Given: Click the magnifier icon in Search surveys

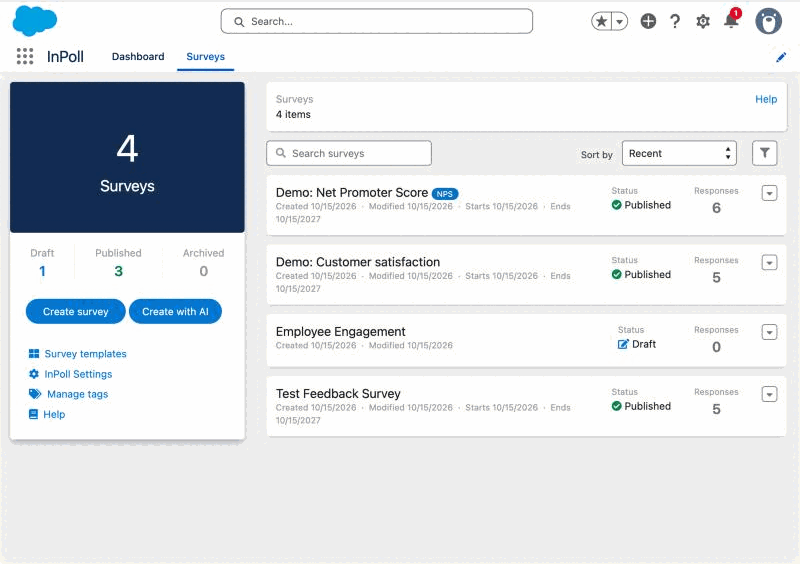Looking at the screenshot, I should 281,153.
